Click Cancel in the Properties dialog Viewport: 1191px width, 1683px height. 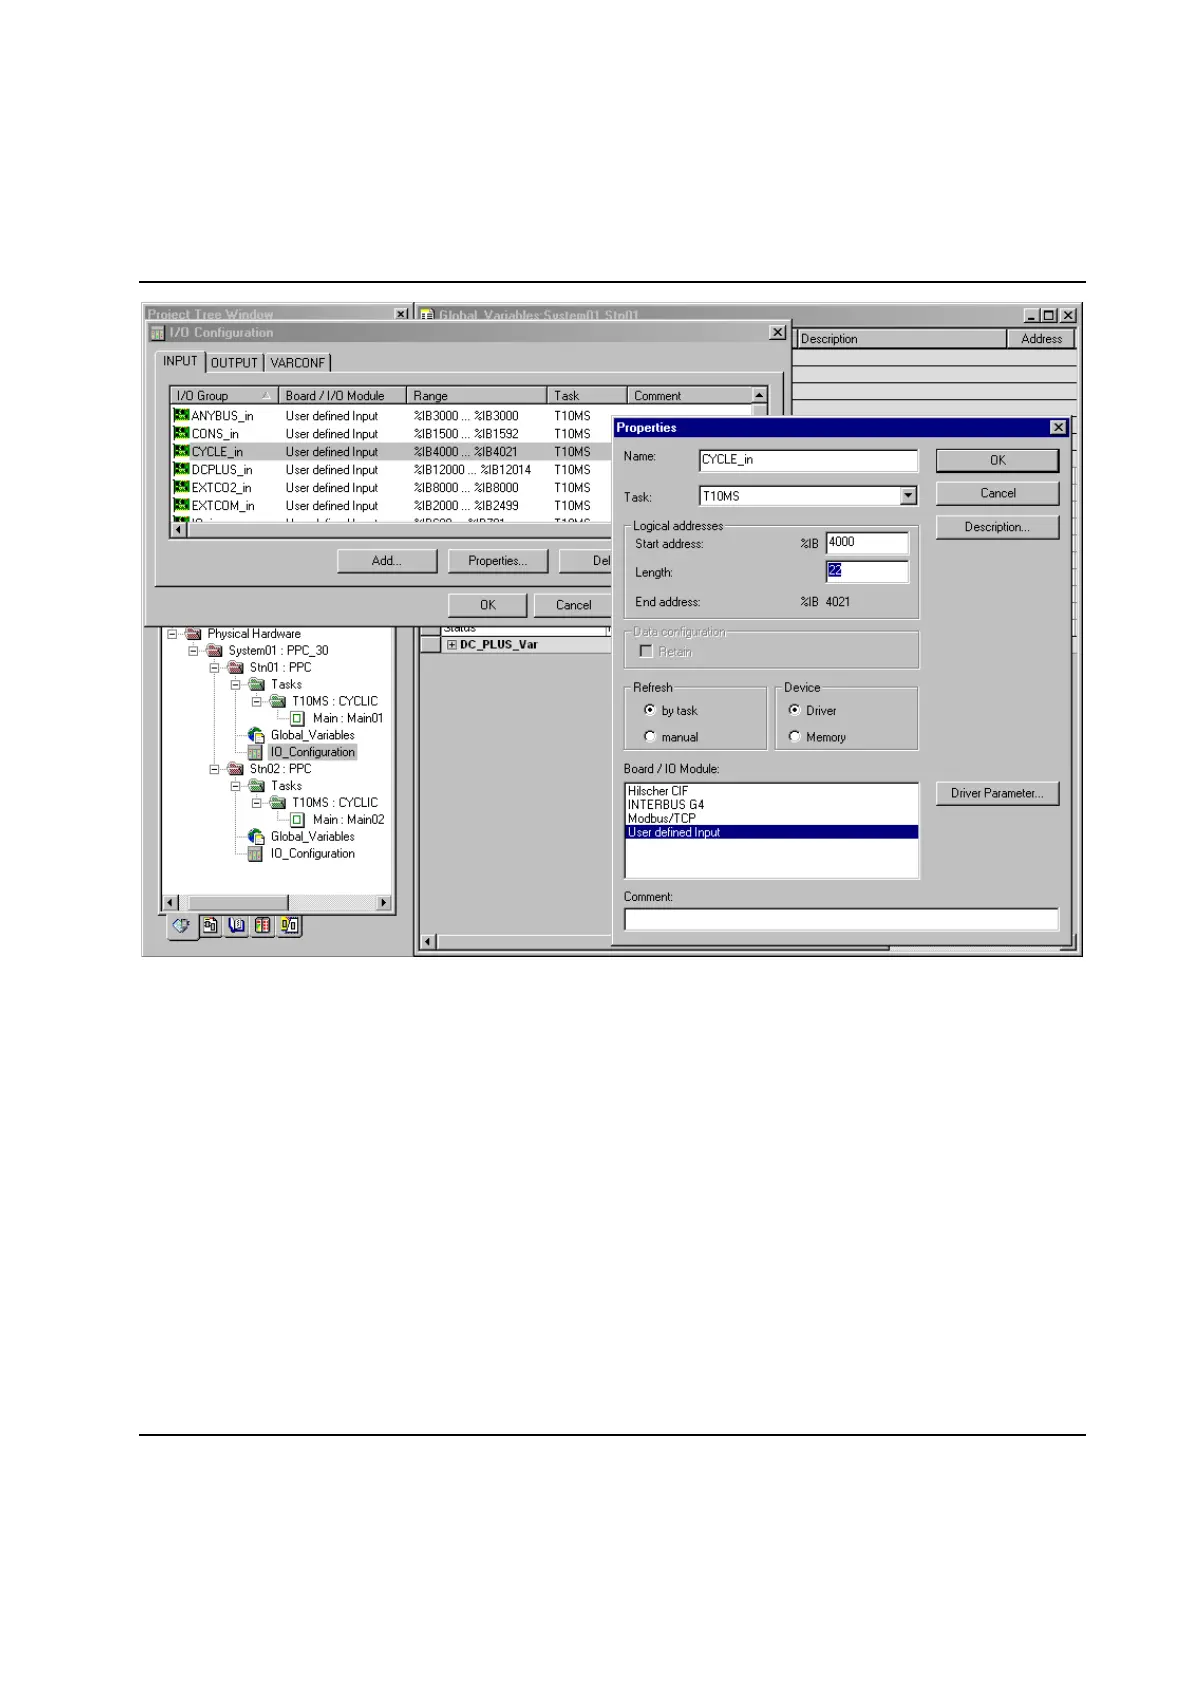point(997,493)
